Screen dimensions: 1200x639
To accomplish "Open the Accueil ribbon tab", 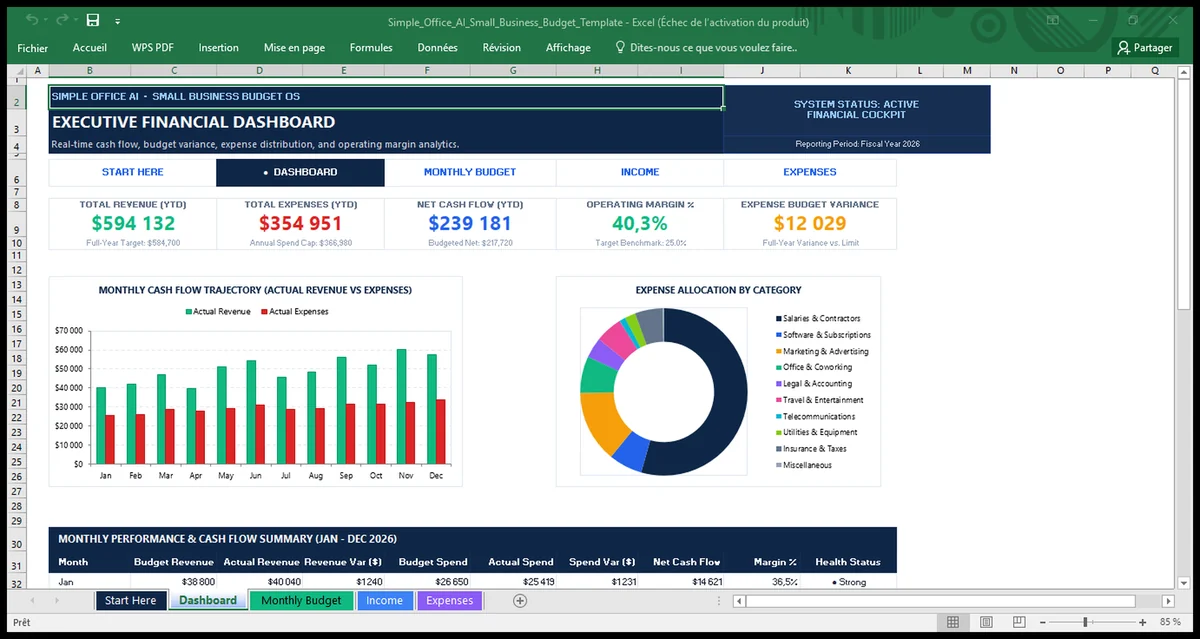I will 90,47.
